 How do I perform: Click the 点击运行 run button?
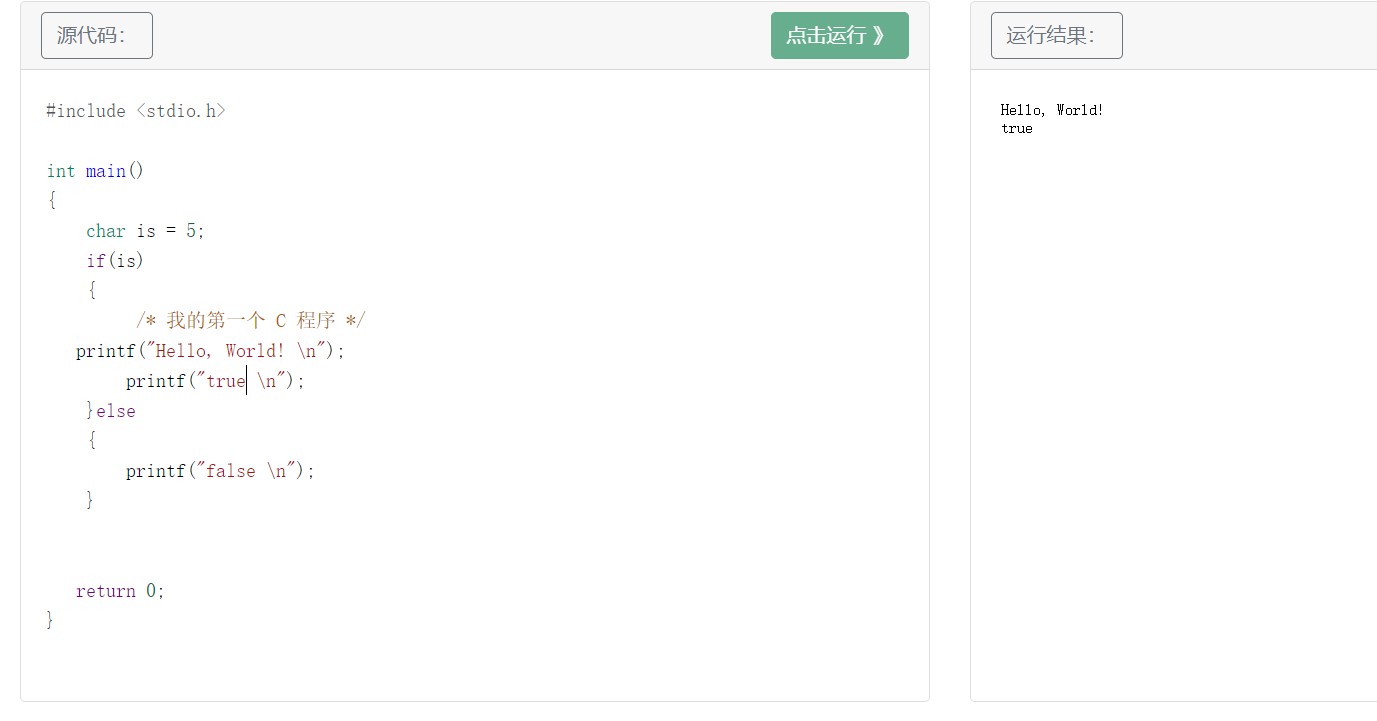click(839, 35)
